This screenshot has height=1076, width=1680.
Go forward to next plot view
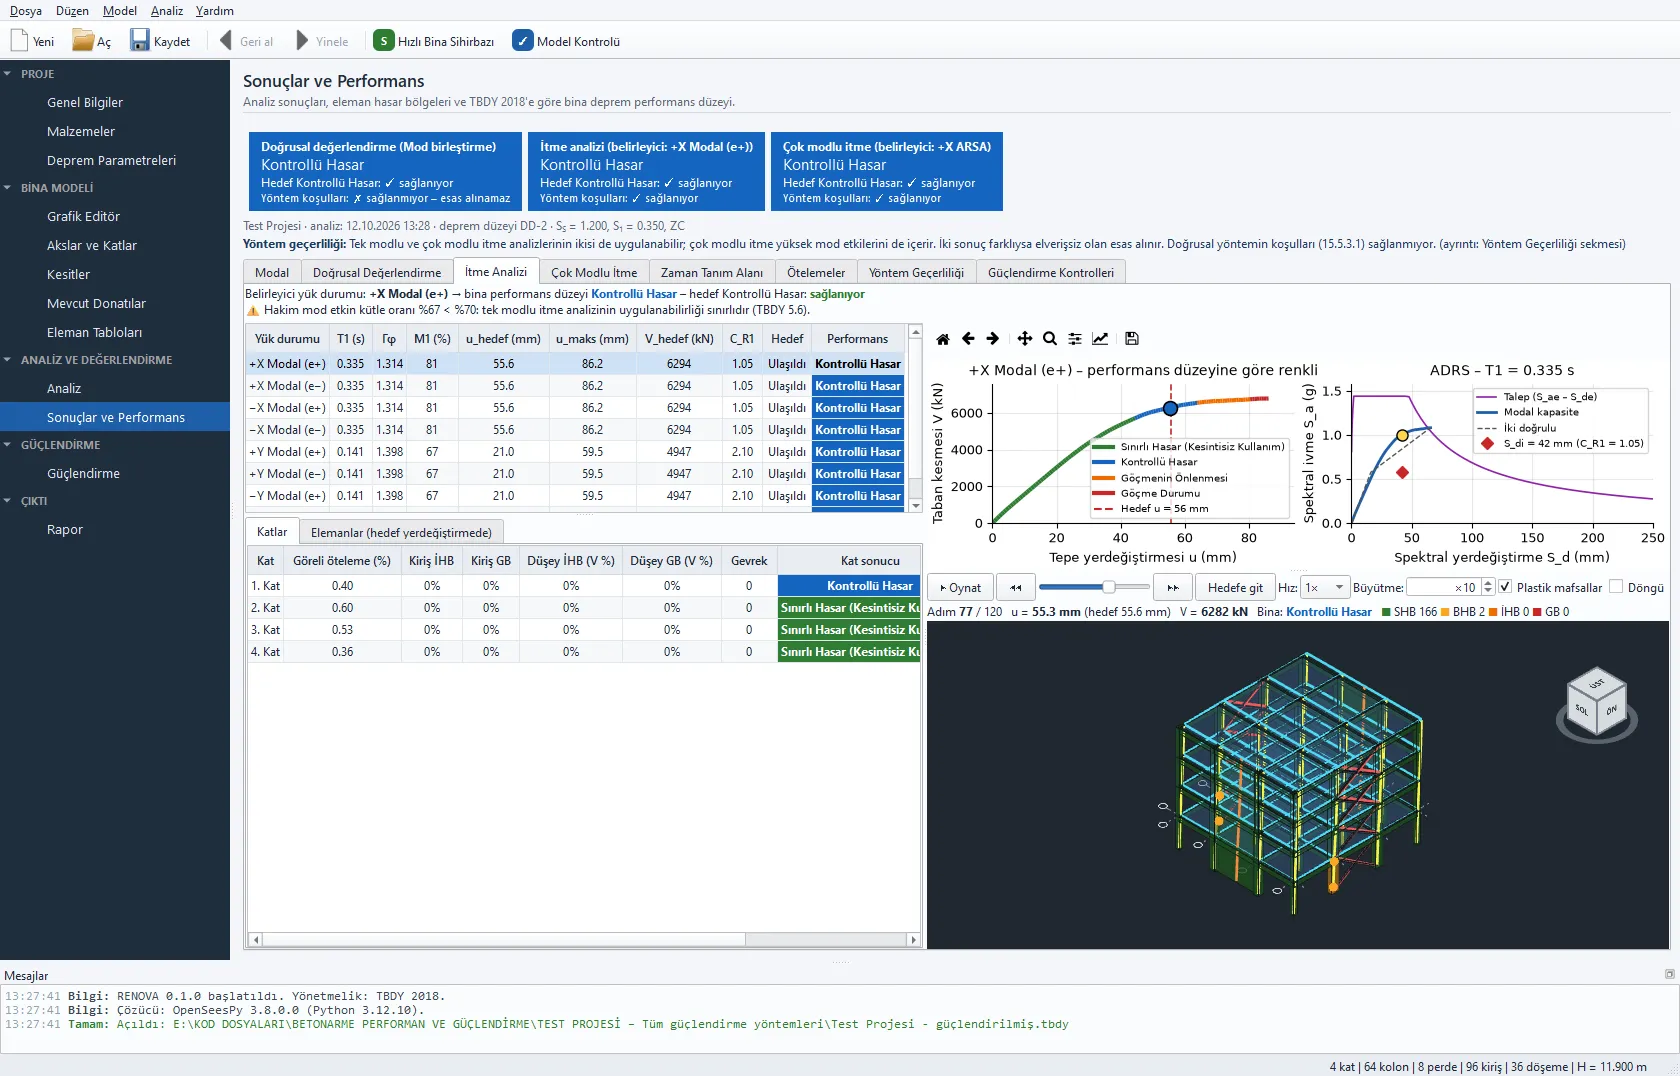(x=992, y=339)
